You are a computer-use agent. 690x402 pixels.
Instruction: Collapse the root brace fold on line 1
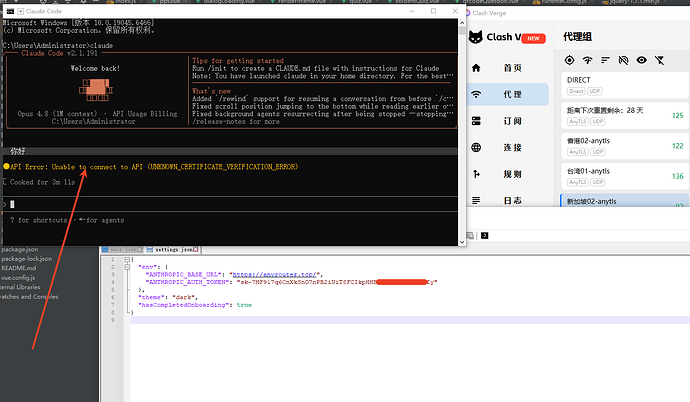(x=127, y=259)
